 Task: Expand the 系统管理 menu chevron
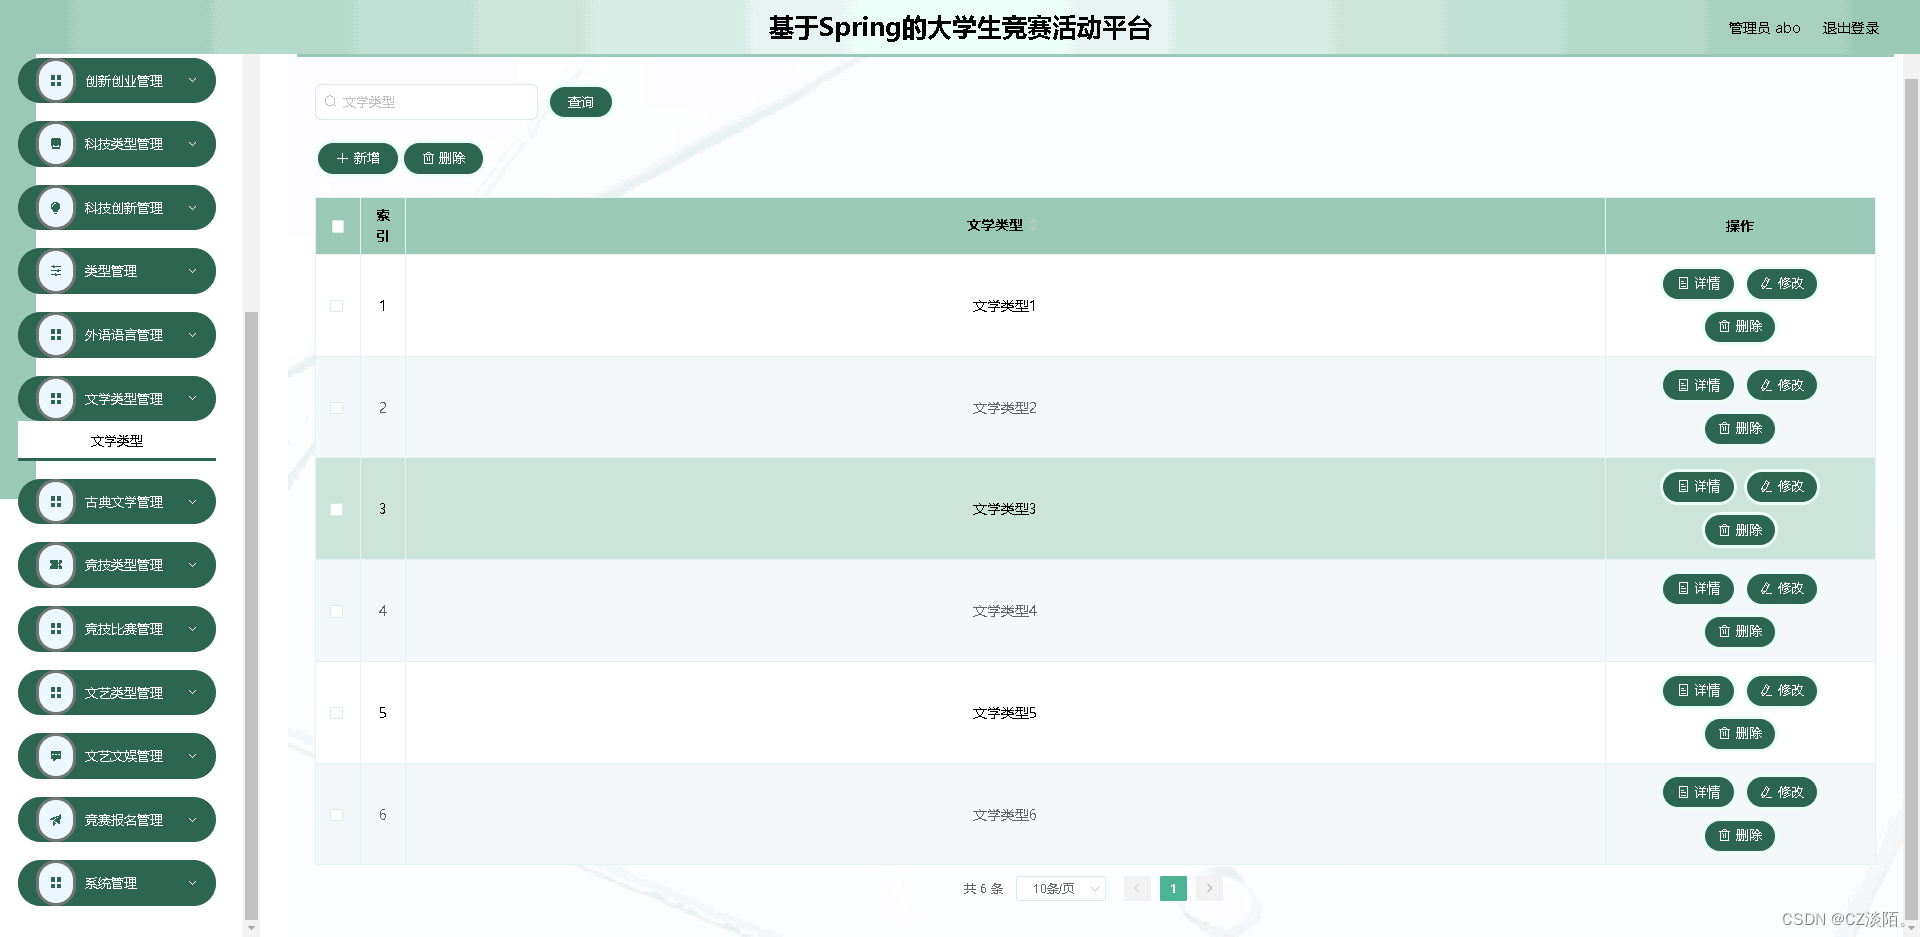click(192, 883)
